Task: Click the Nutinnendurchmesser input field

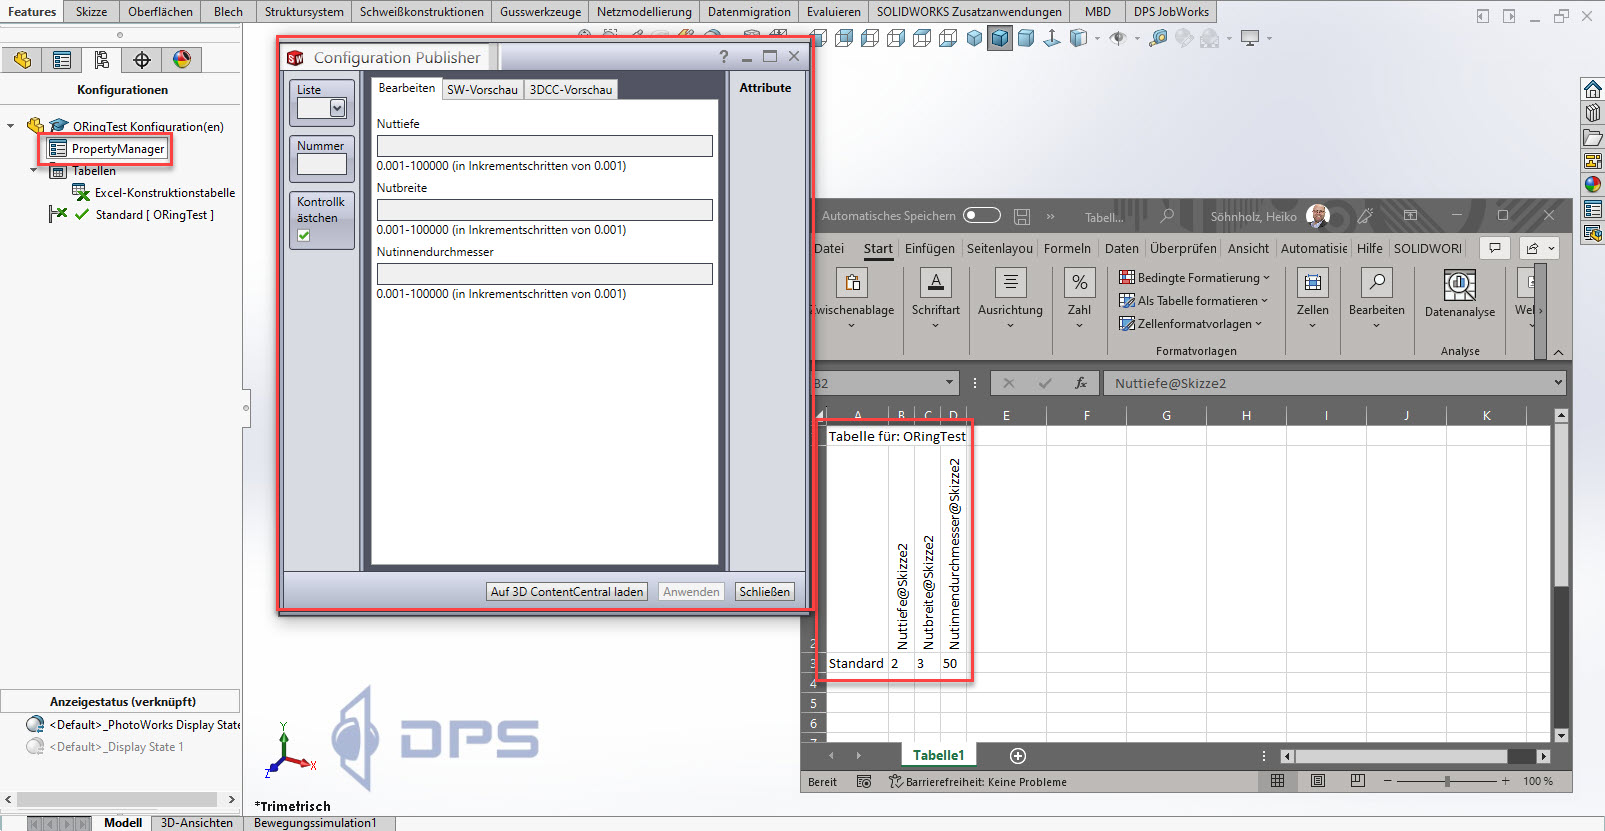Action: pyautogui.click(x=544, y=274)
